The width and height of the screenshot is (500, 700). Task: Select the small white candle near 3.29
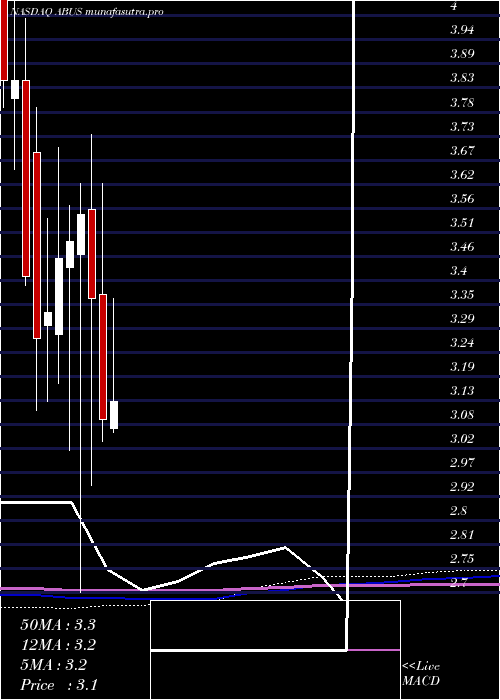[x=48, y=319]
